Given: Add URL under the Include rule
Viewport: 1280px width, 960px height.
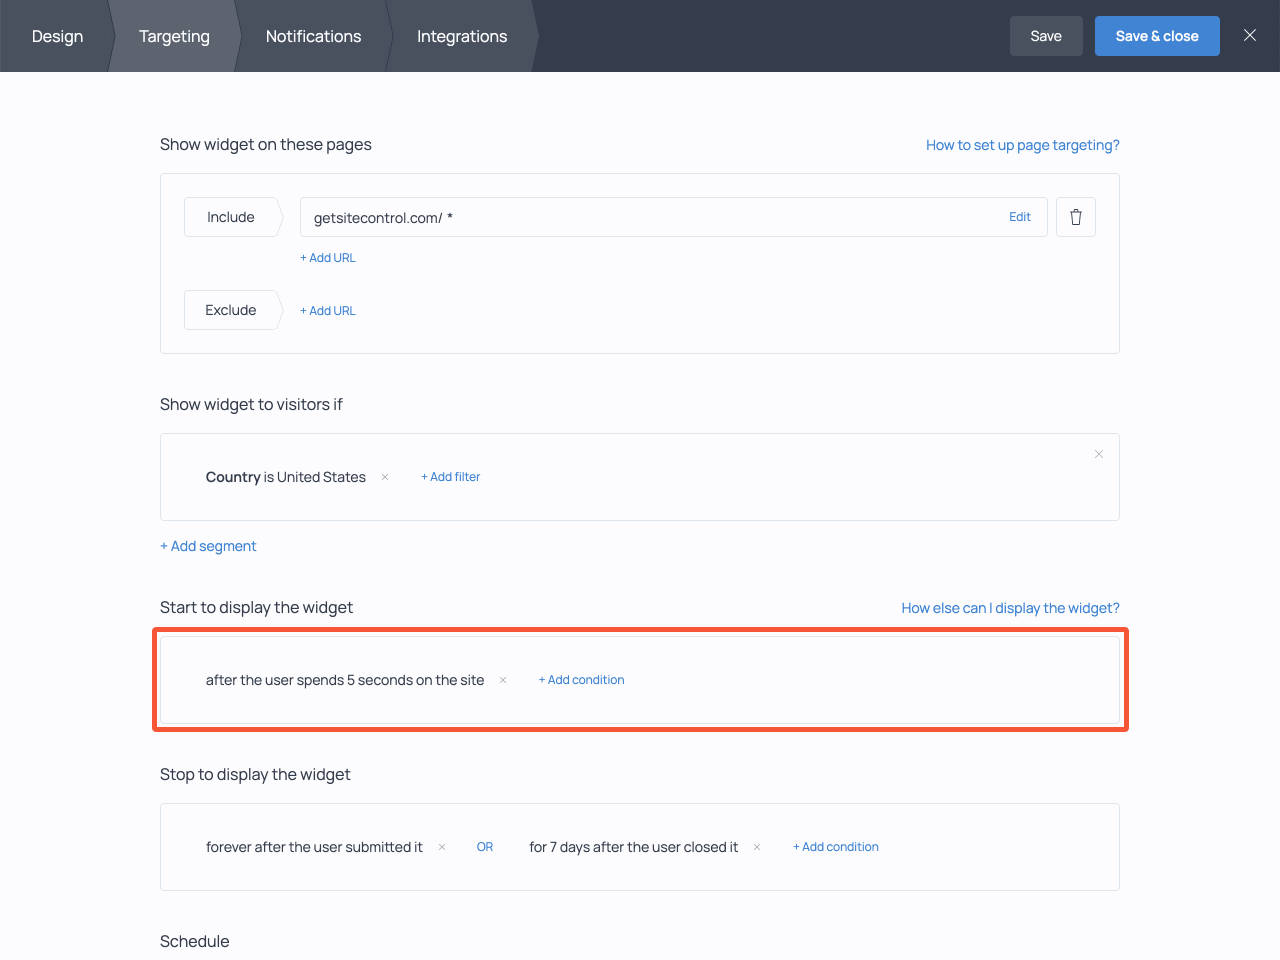Looking at the screenshot, I should 328,258.
